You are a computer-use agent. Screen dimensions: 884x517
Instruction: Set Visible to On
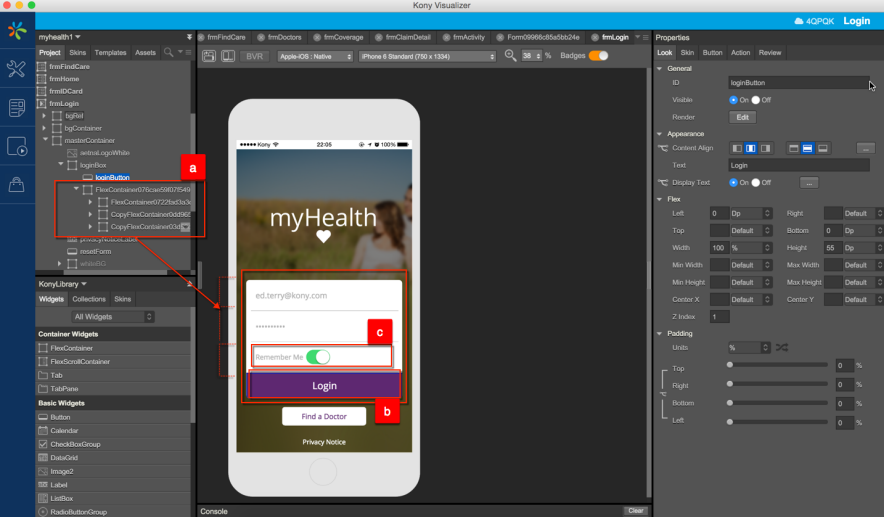pyautogui.click(x=733, y=100)
